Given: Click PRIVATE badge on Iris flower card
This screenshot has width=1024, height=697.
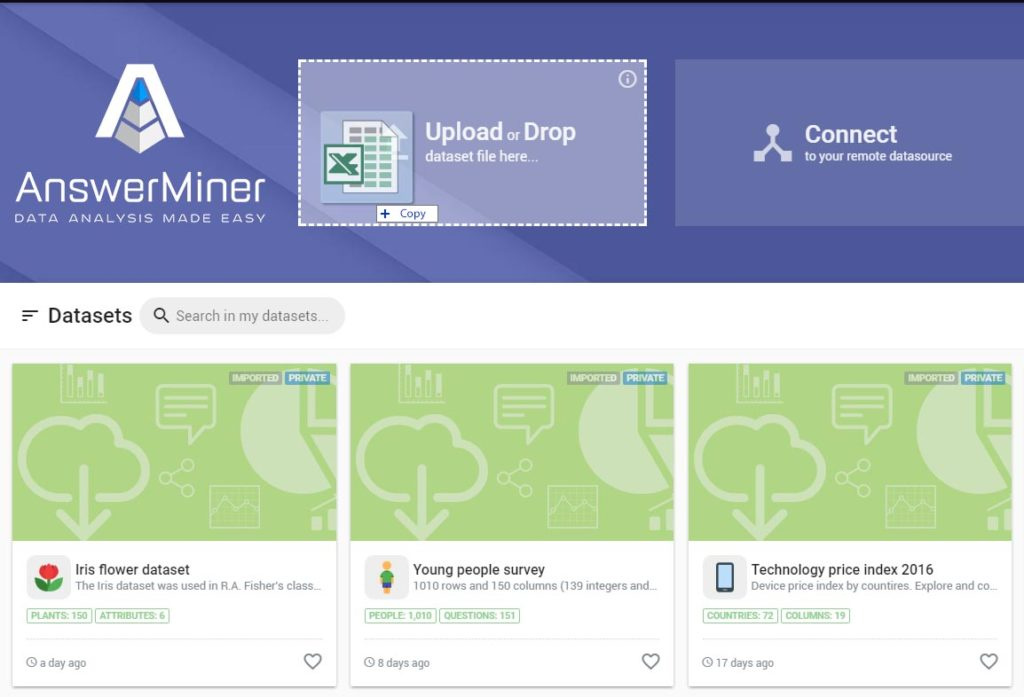Looking at the screenshot, I should point(308,378).
